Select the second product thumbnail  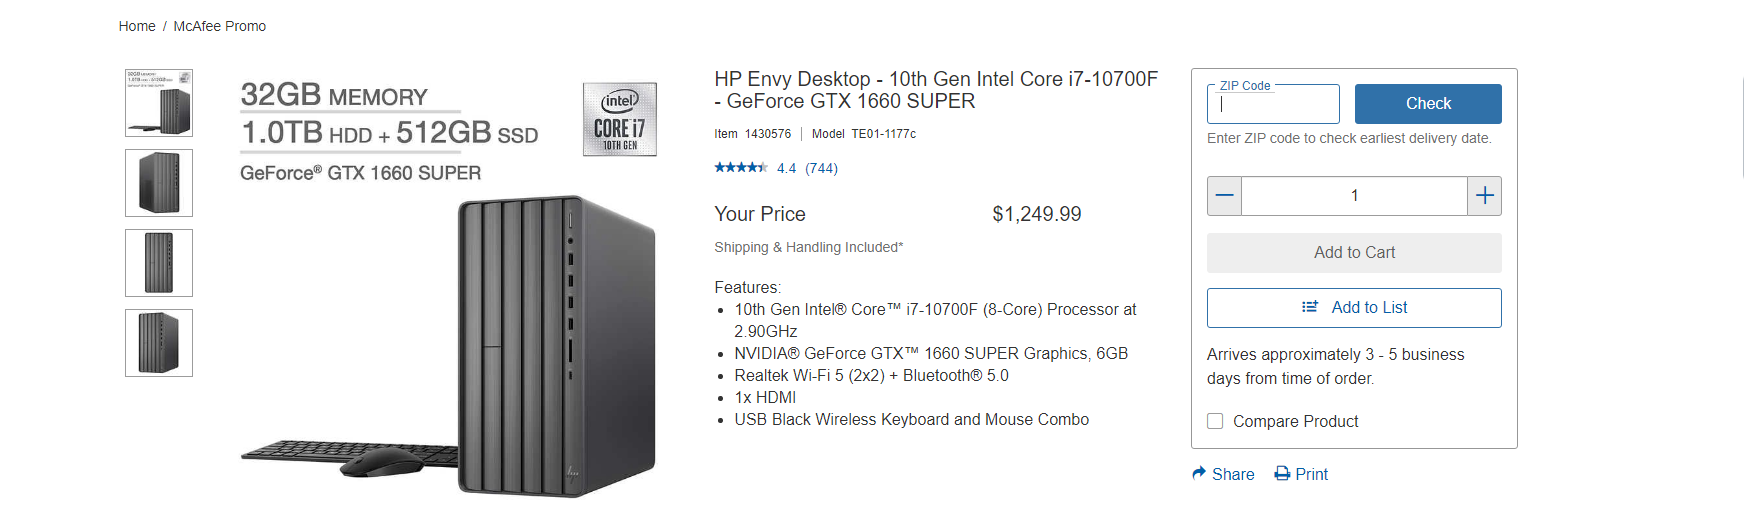pos(159,183)
